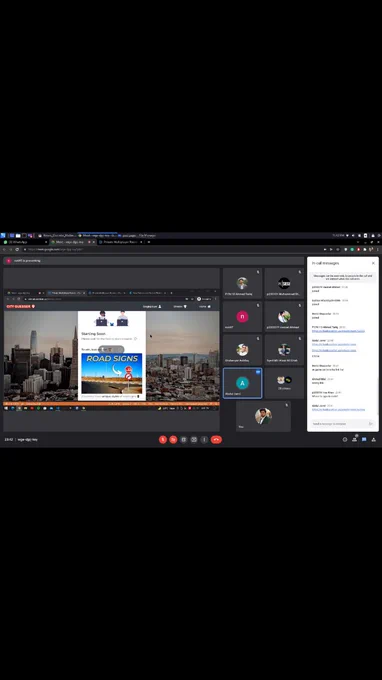
Task: Open meeting details info icon
Action: click(345, 439)
